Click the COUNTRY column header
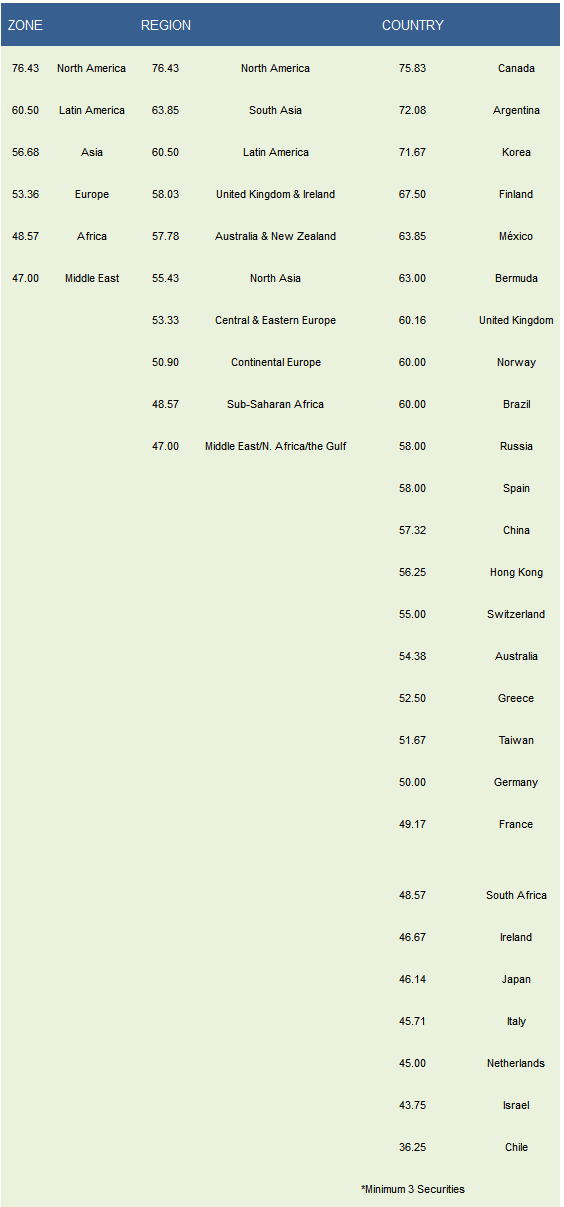564x1207 pixels. point(413,25)
